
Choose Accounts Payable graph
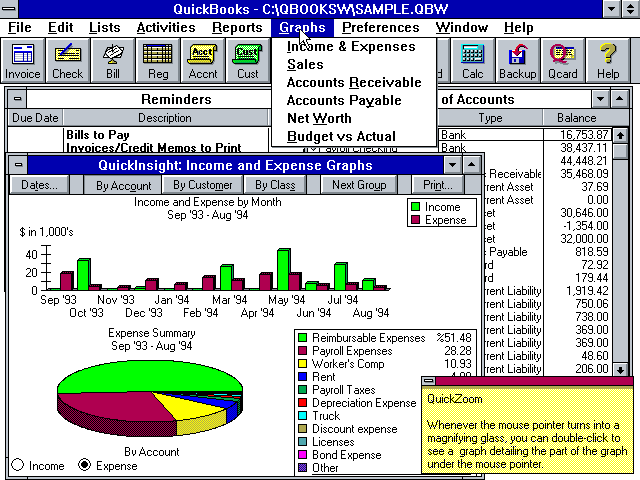(353, 100)
